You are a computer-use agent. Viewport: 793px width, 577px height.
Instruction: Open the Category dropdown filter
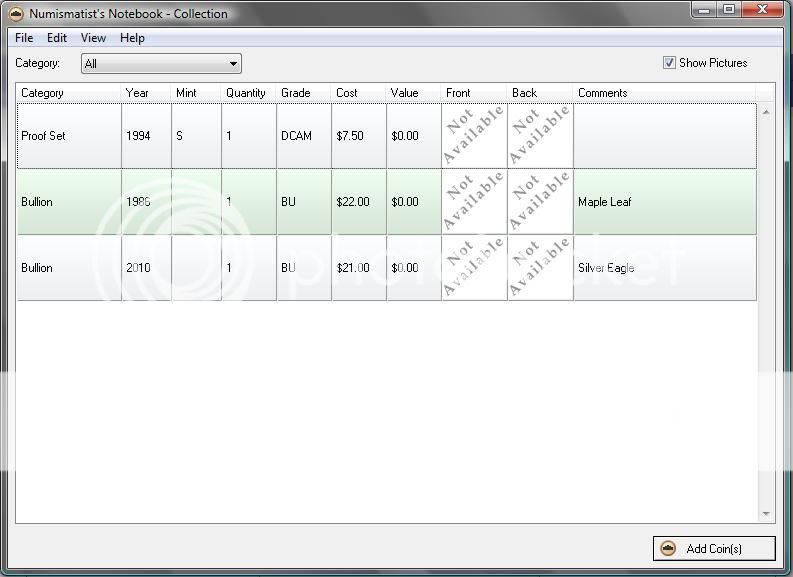[x=161, y=64]
